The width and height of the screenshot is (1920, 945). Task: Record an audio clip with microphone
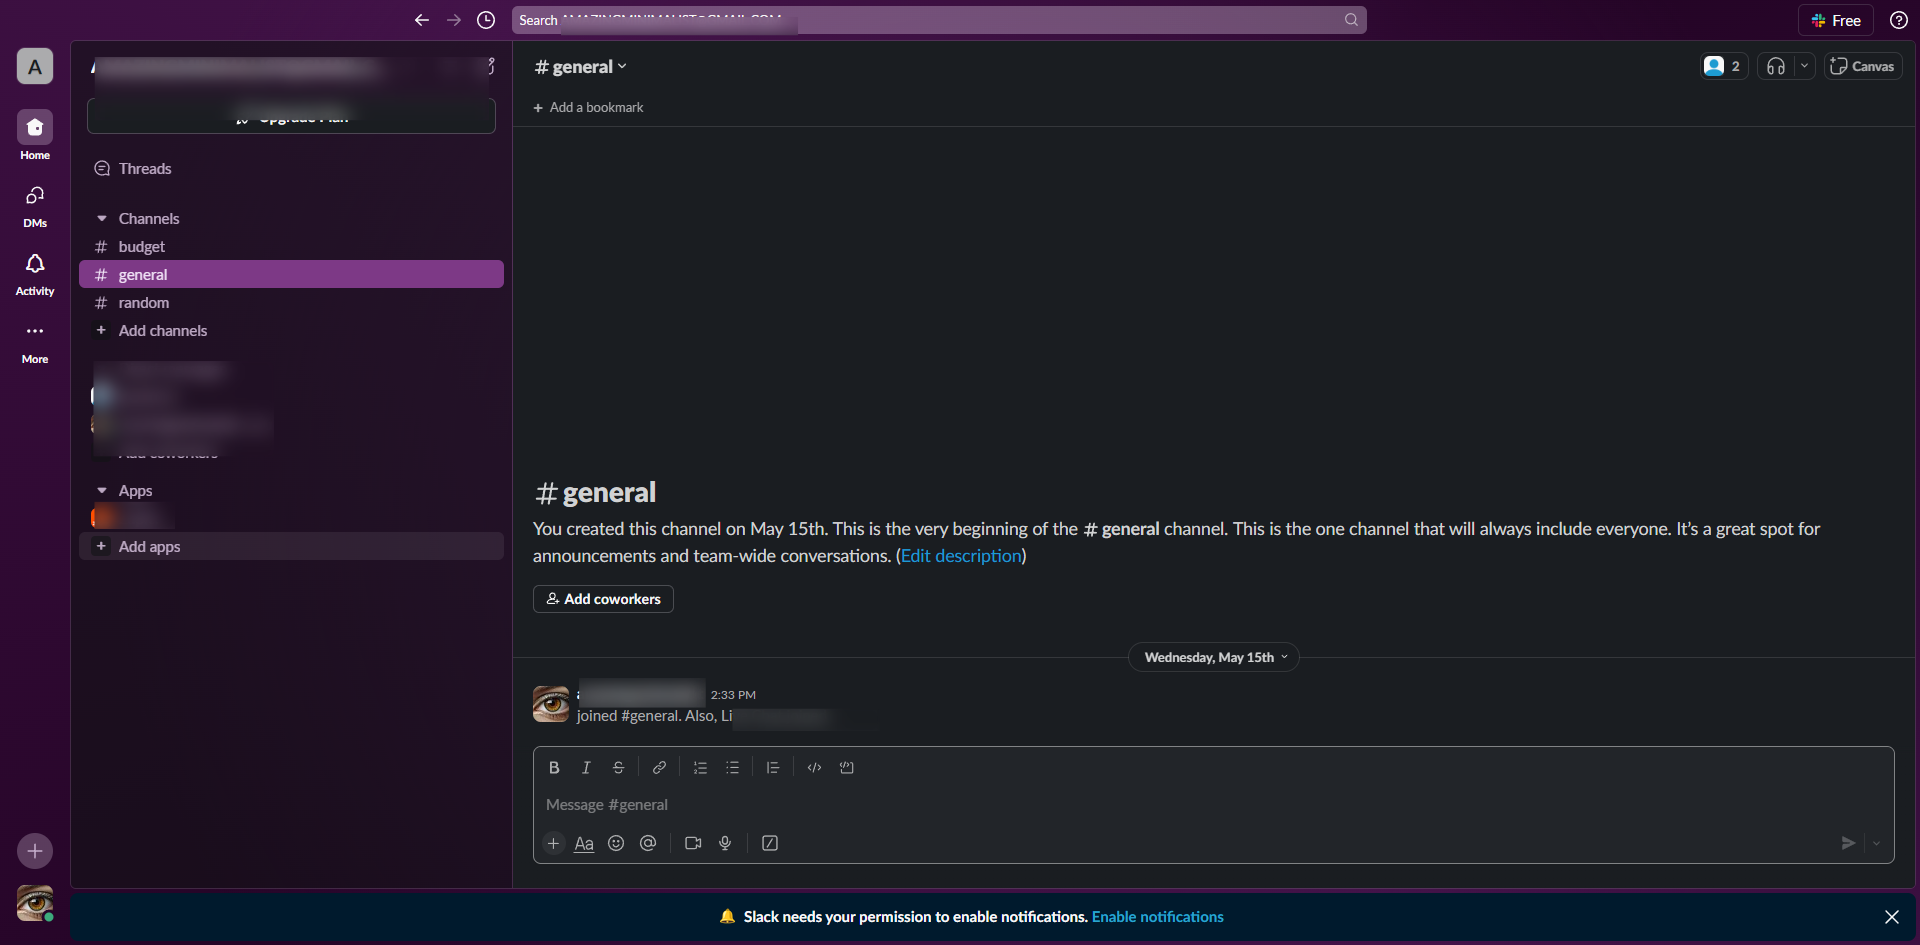[x=725, y=844]
